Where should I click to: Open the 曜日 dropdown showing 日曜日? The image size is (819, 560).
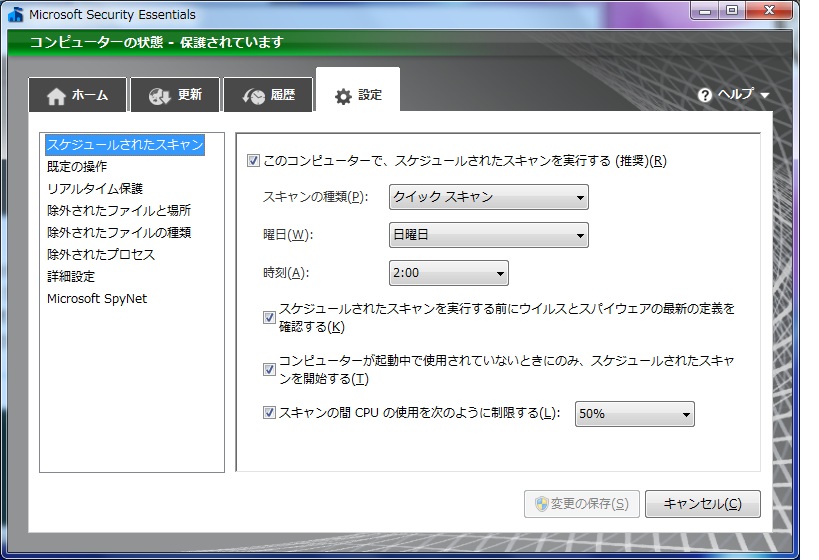(x=488, y=235)
